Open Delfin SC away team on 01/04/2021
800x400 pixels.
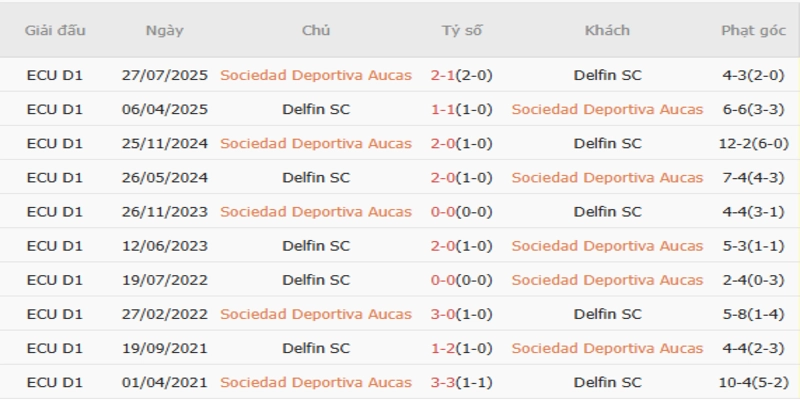[x=607, y=381]
